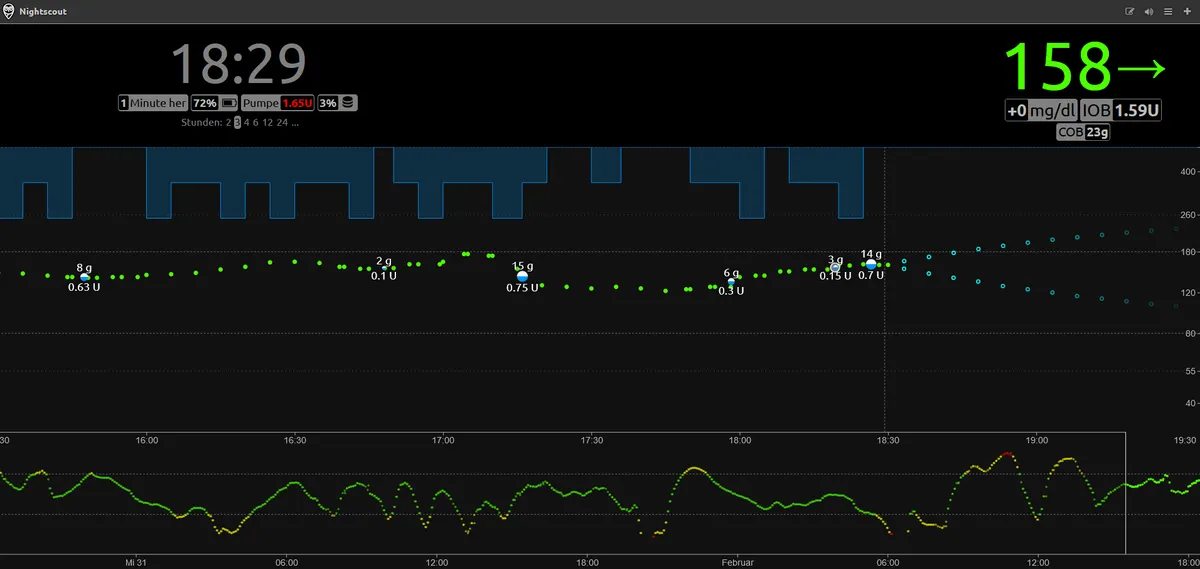Click the 18:30 time axis label
The width and height of the screenshot is (1200, 569).
point(888,440)
